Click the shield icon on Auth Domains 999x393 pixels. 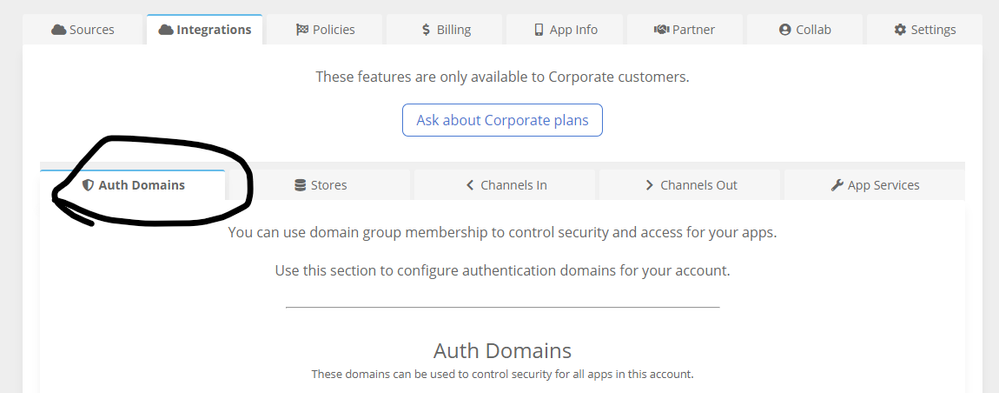[88, 185]
